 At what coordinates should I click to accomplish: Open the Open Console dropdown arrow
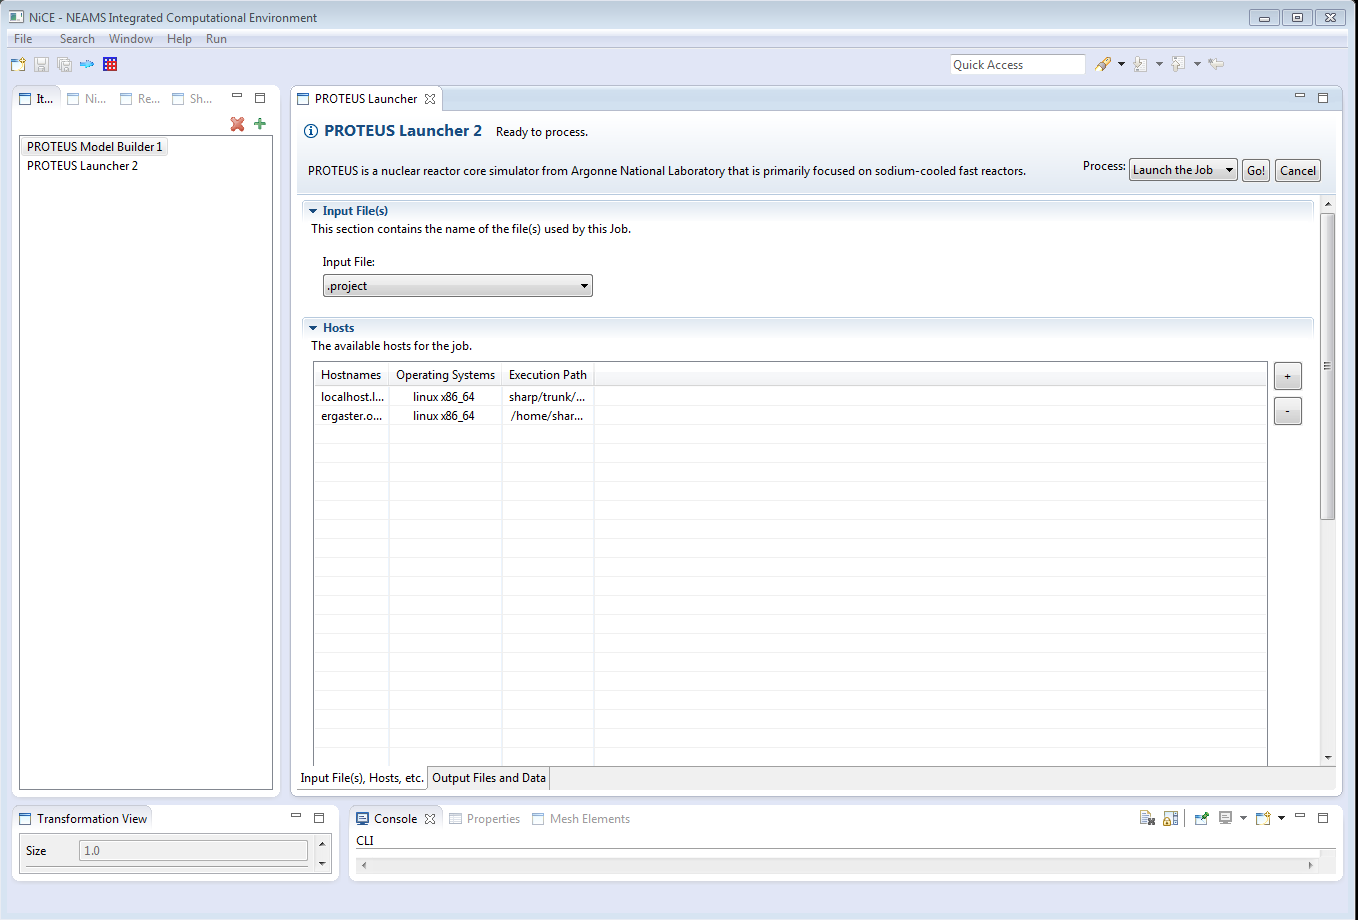(x=1281, y=818)
